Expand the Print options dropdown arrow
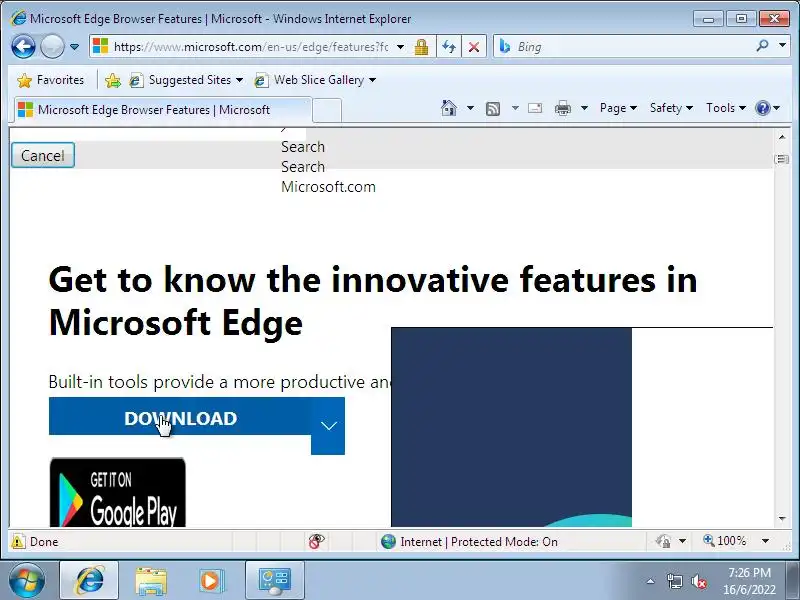800x600 pixels. 585,108
